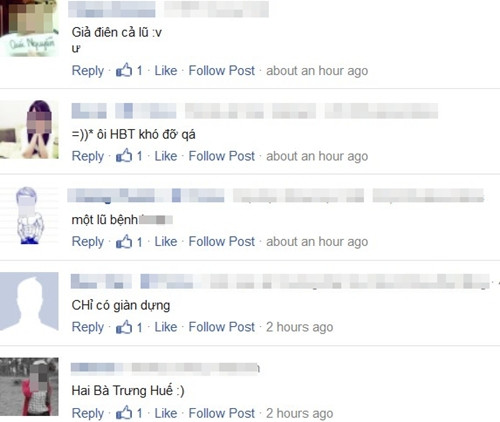Open avatar of girl on 'ôi HBT' comment
500x422 pixels.
coord(29,130)
